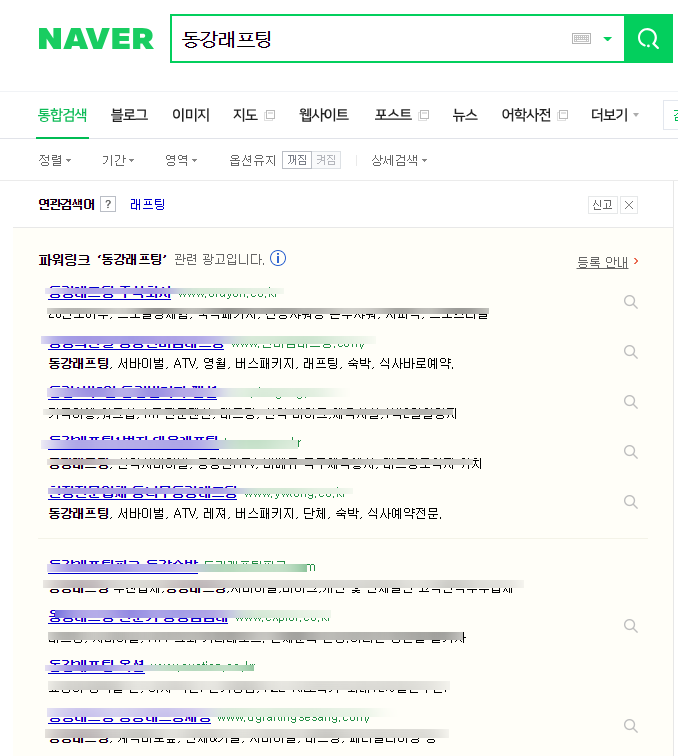
Task: Click the magnifier icon for the first ad
Action: 631,302
